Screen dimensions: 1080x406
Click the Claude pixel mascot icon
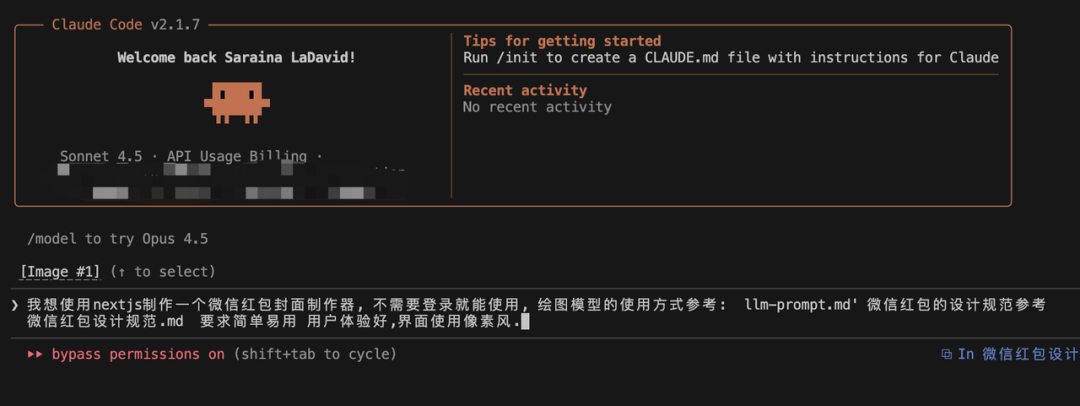tap(236, 102)
